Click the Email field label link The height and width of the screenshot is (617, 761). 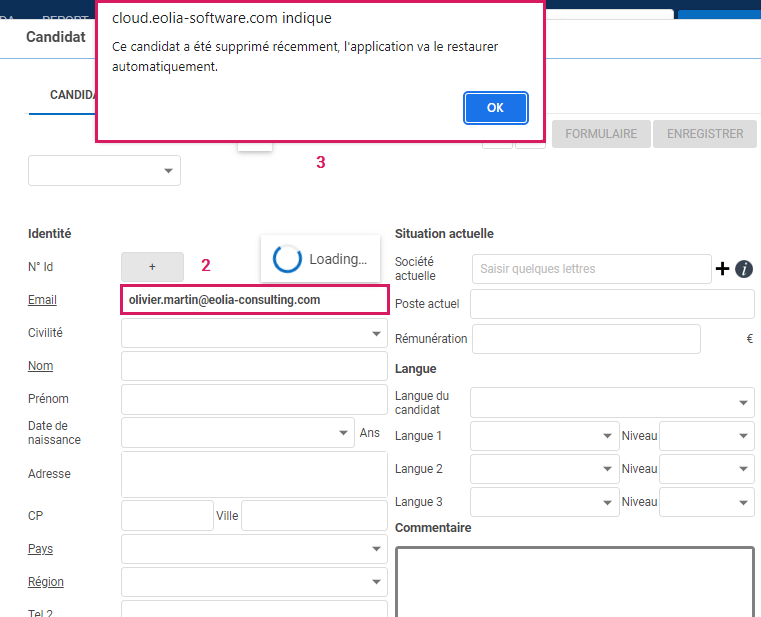(42, 300)
